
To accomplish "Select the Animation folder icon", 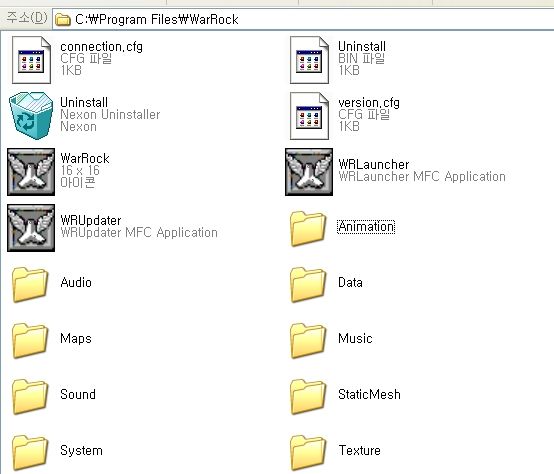I will coord(308,228).
